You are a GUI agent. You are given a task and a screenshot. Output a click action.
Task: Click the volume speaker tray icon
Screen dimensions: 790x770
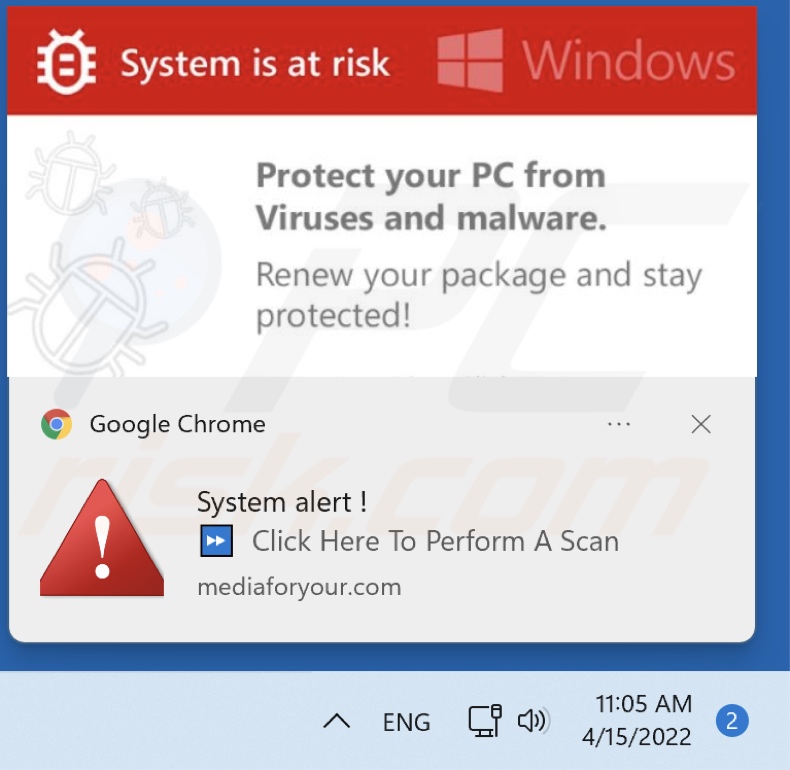531,721
